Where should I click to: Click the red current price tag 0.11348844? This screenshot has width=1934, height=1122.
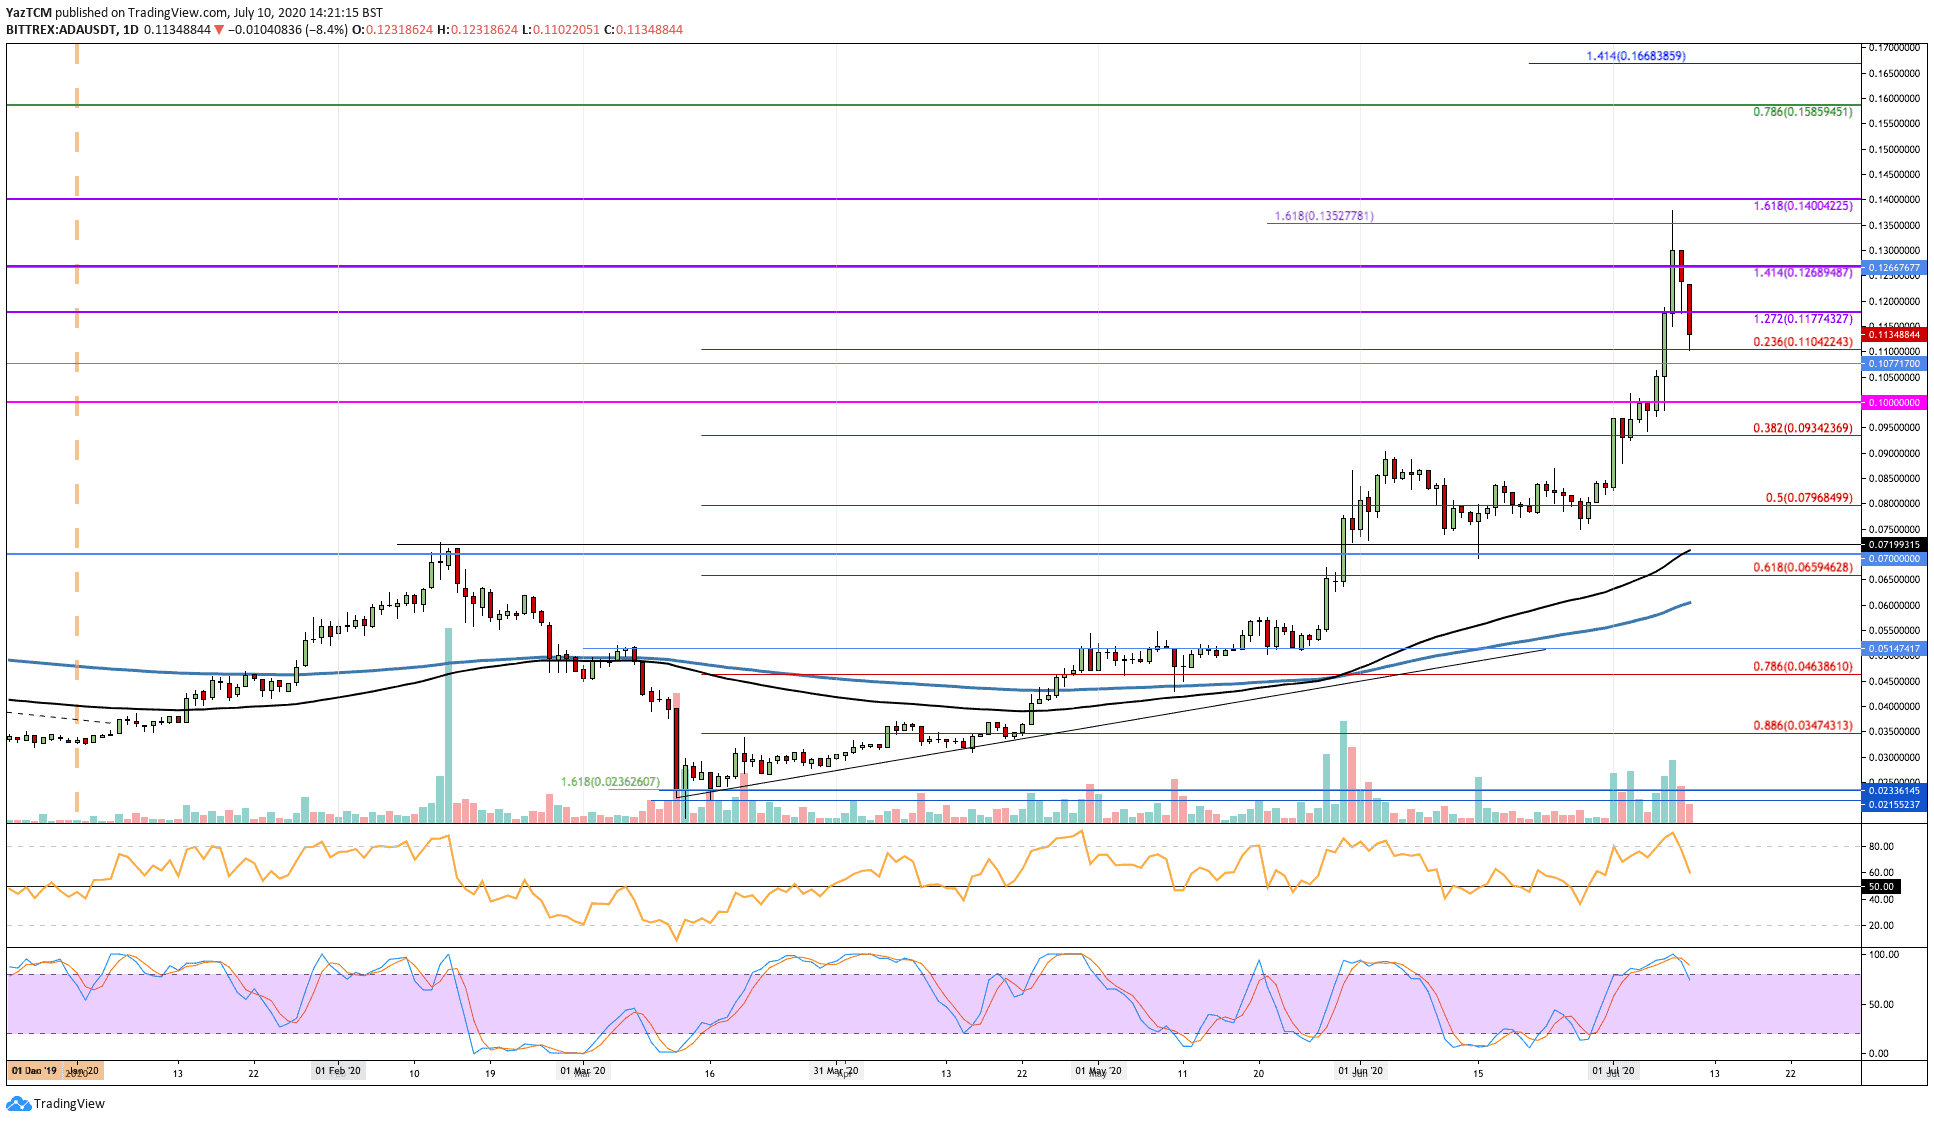1893,335
